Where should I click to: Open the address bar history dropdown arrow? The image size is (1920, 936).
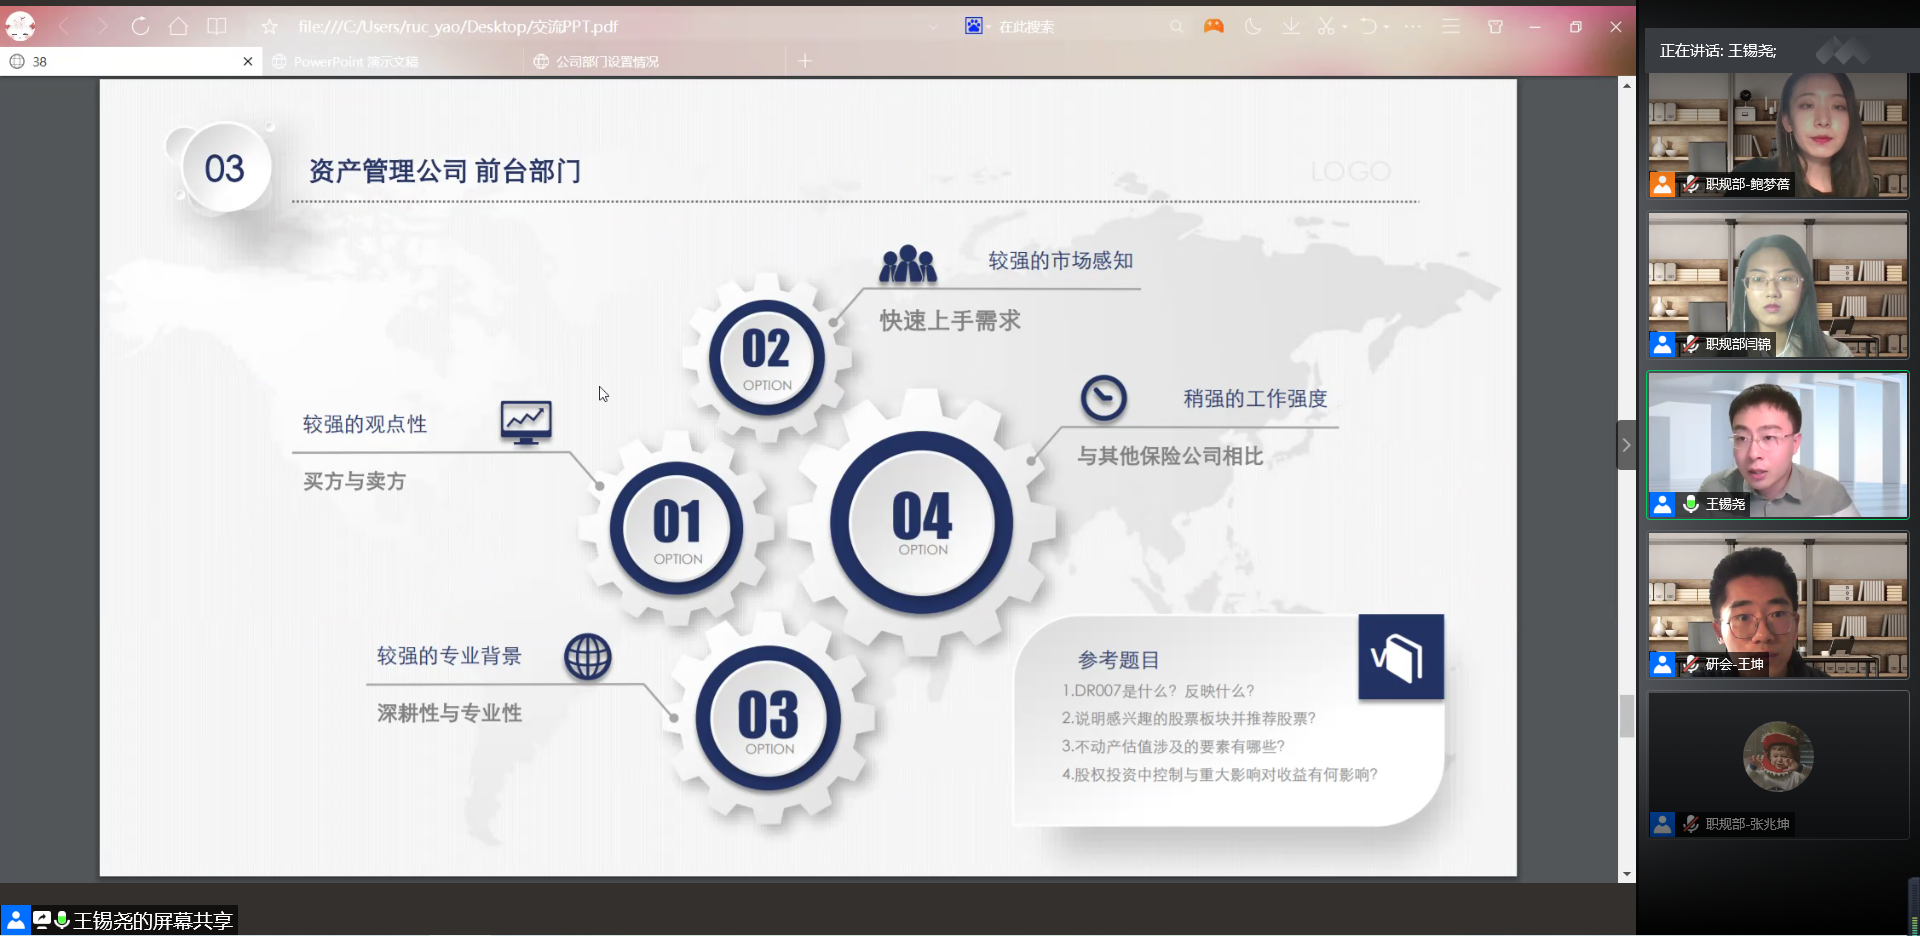coord(933,27)
